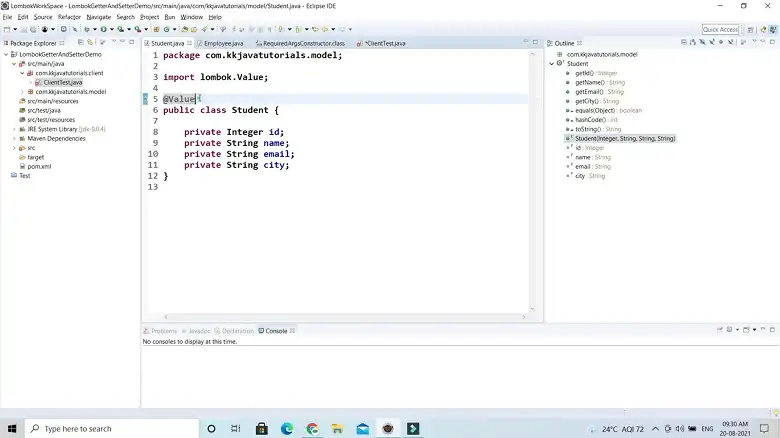Image resolution: width=780 pixels, height=438 pixels.
Task: Select pom.xml in Package Explorer
Action: coord(39,166)
